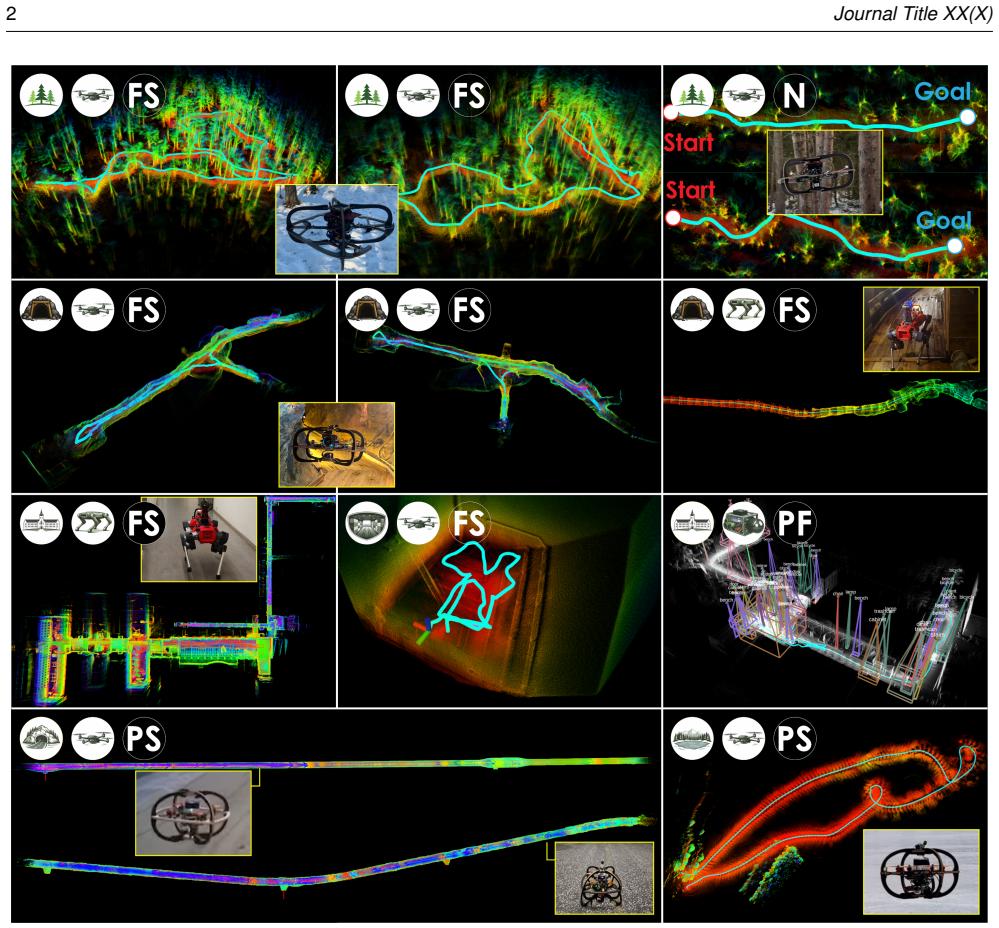Click the photo of the red legged robot in the mine
The height and width of the screenshot is (928, 999).
click(x=921, y=329)
